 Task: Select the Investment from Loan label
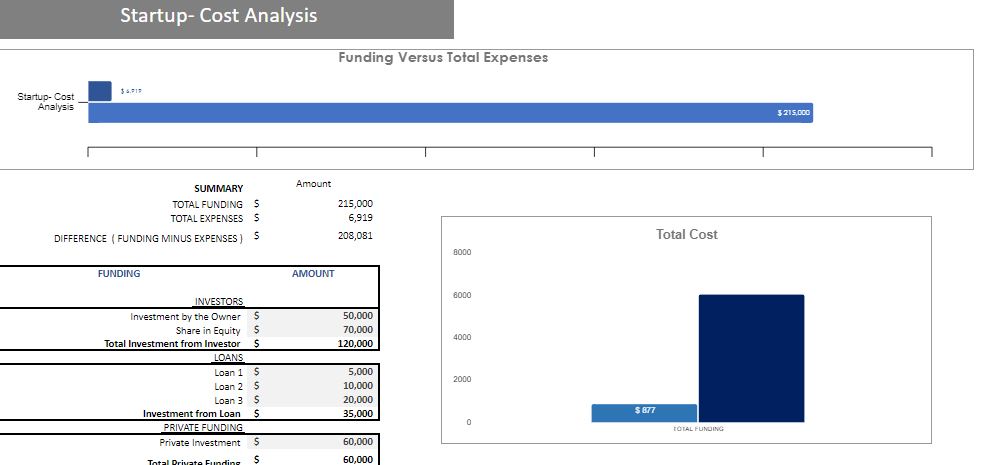pyautogui.click(x=192, y=414)
